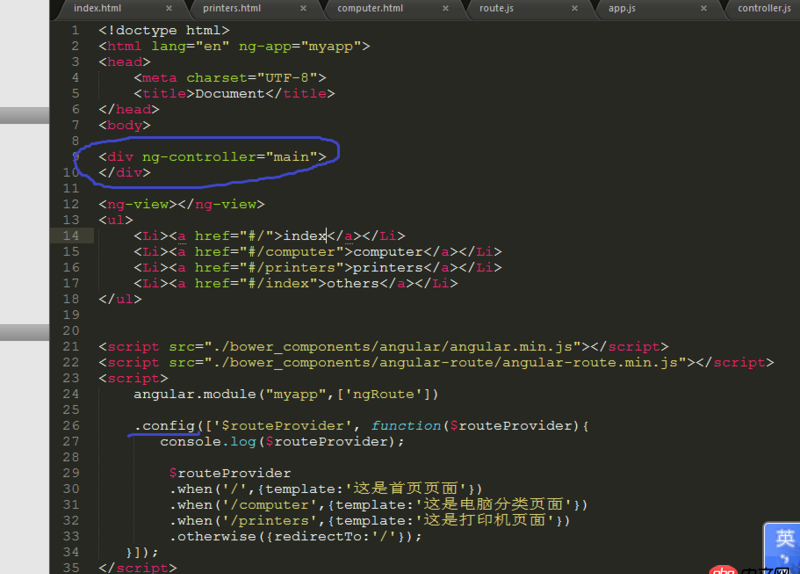
Task: Click the href="#/printers" list item line
Action: [x=317, y=267]
